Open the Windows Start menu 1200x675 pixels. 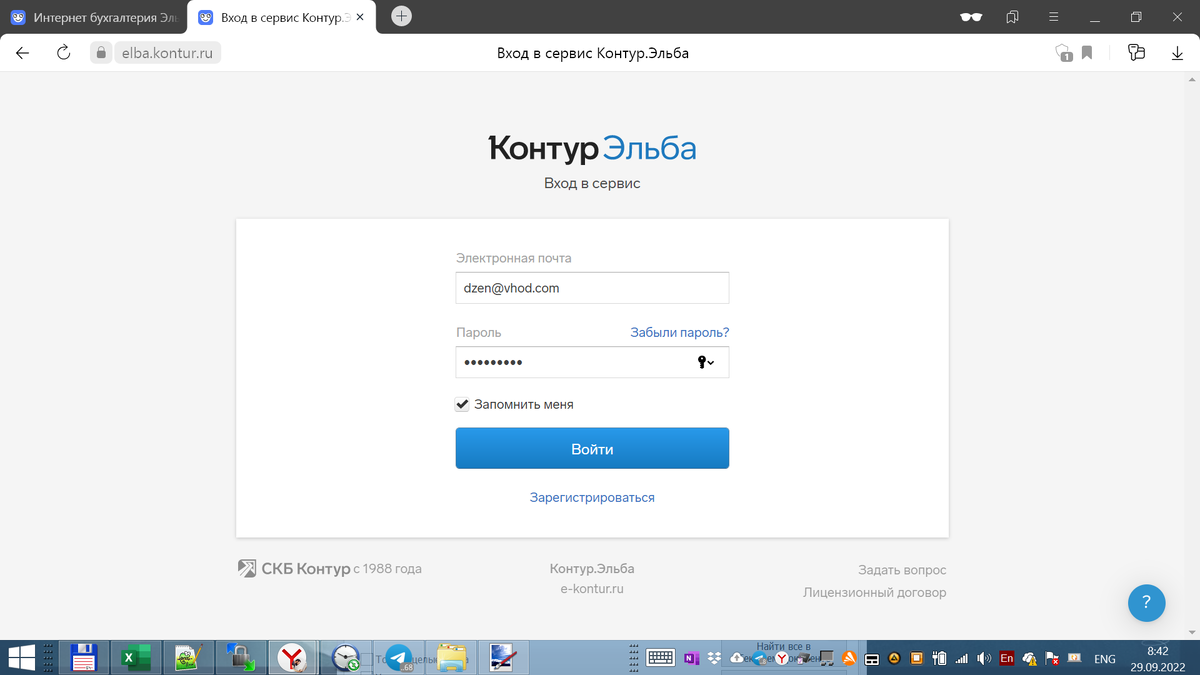click(23, 657)
